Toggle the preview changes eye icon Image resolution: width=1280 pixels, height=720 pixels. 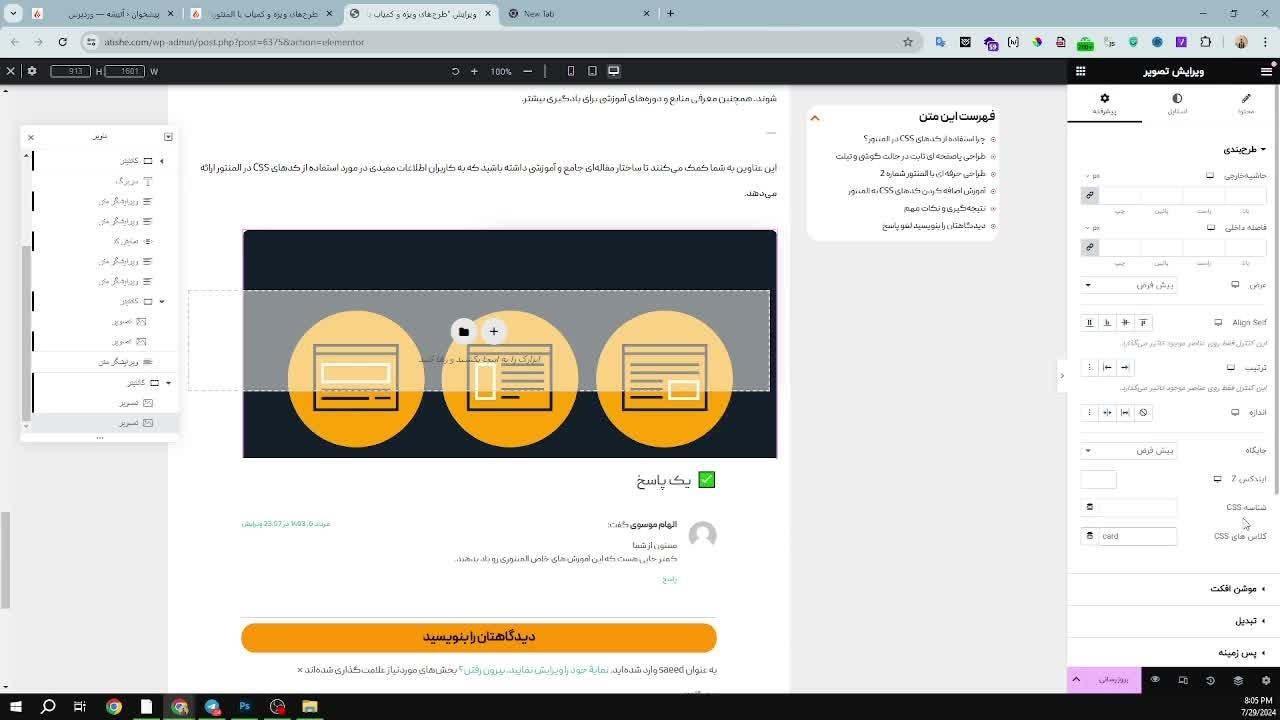[x=1155, y=680]
